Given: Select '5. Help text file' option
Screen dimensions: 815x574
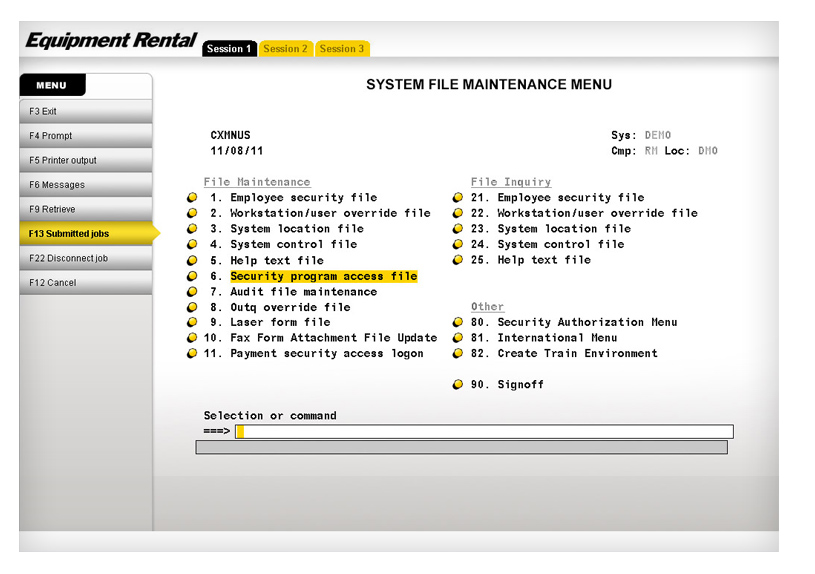Looking at the screenshot, I should [x=267, y=260].
